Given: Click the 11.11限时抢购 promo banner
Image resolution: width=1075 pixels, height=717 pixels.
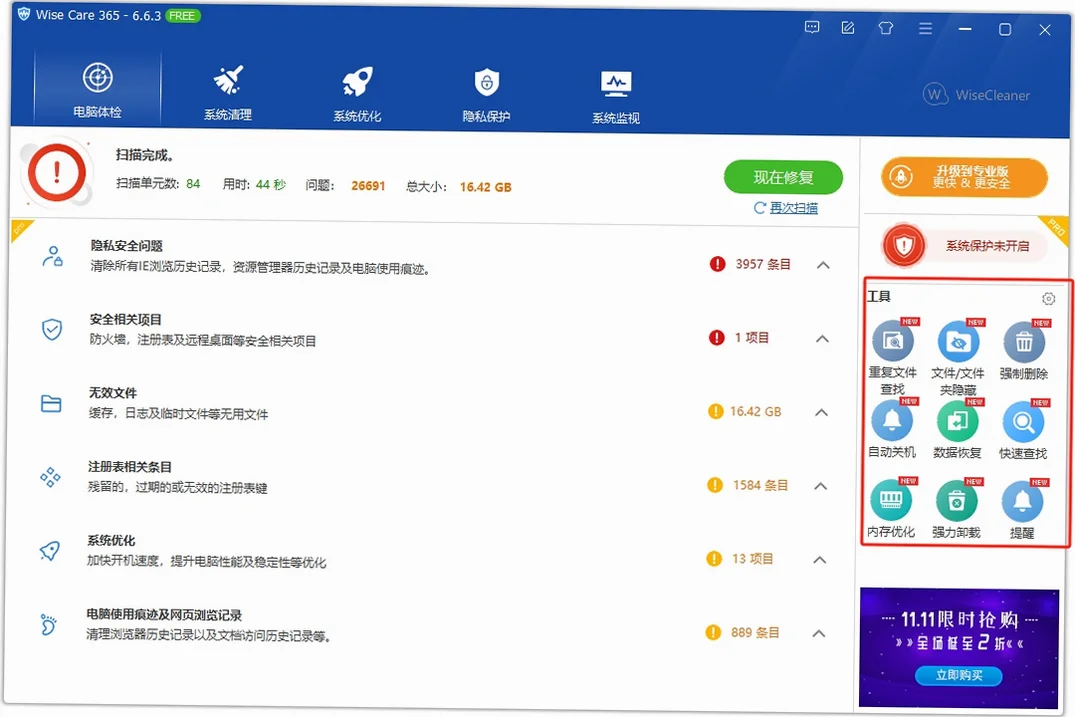Looking at the screenshot, I should click(958, 647).
